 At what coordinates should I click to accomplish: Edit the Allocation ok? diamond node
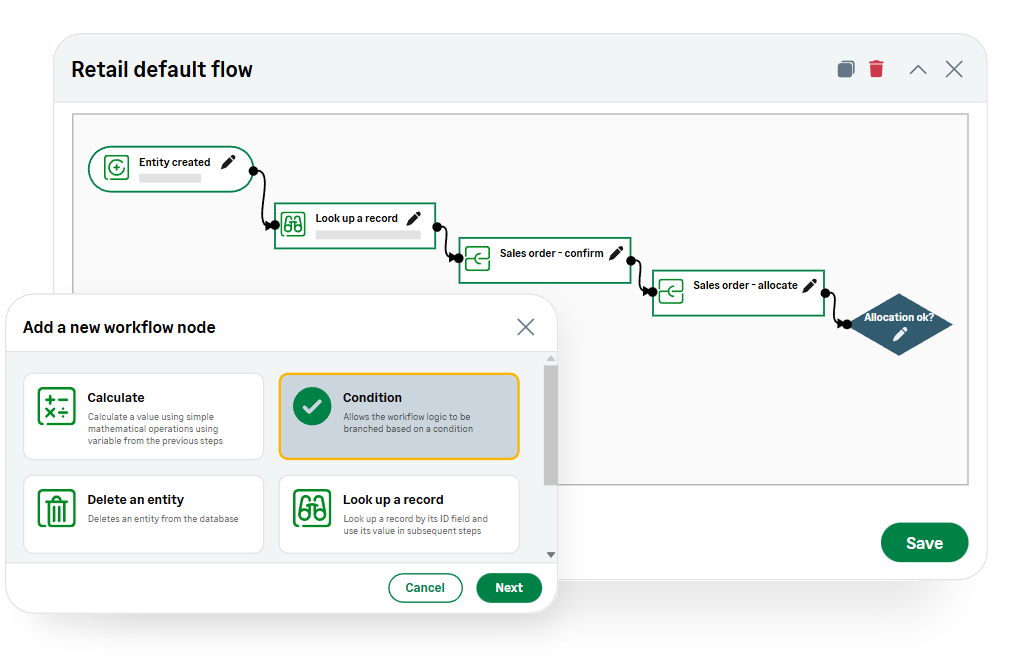(x=900, y=334)
